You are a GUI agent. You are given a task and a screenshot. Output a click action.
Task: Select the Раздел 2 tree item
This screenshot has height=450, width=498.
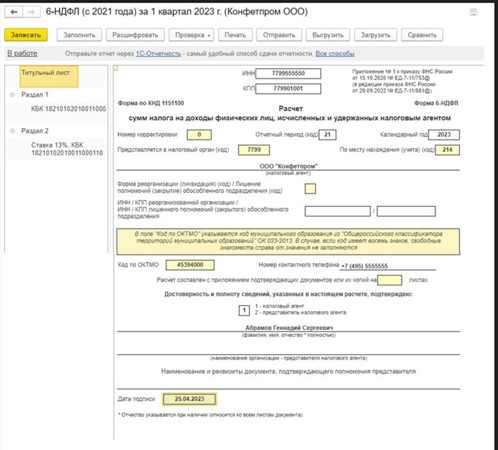[35, 131]
